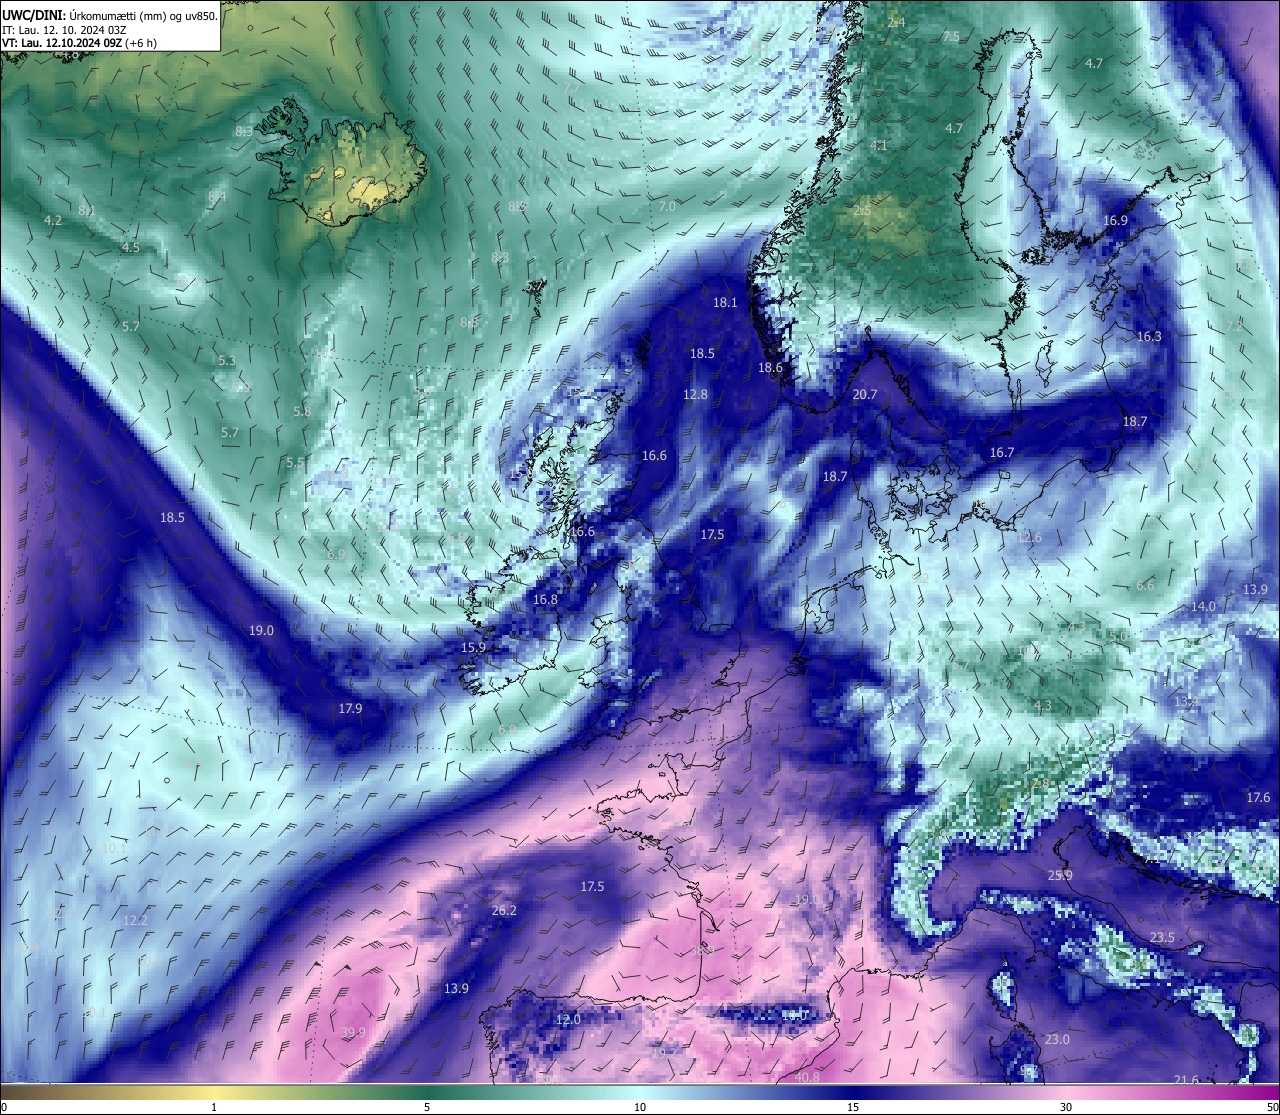This screenshot has height=1115, width=1280.
Task: Select the 16.8 value label
Action: pos(545,600)
